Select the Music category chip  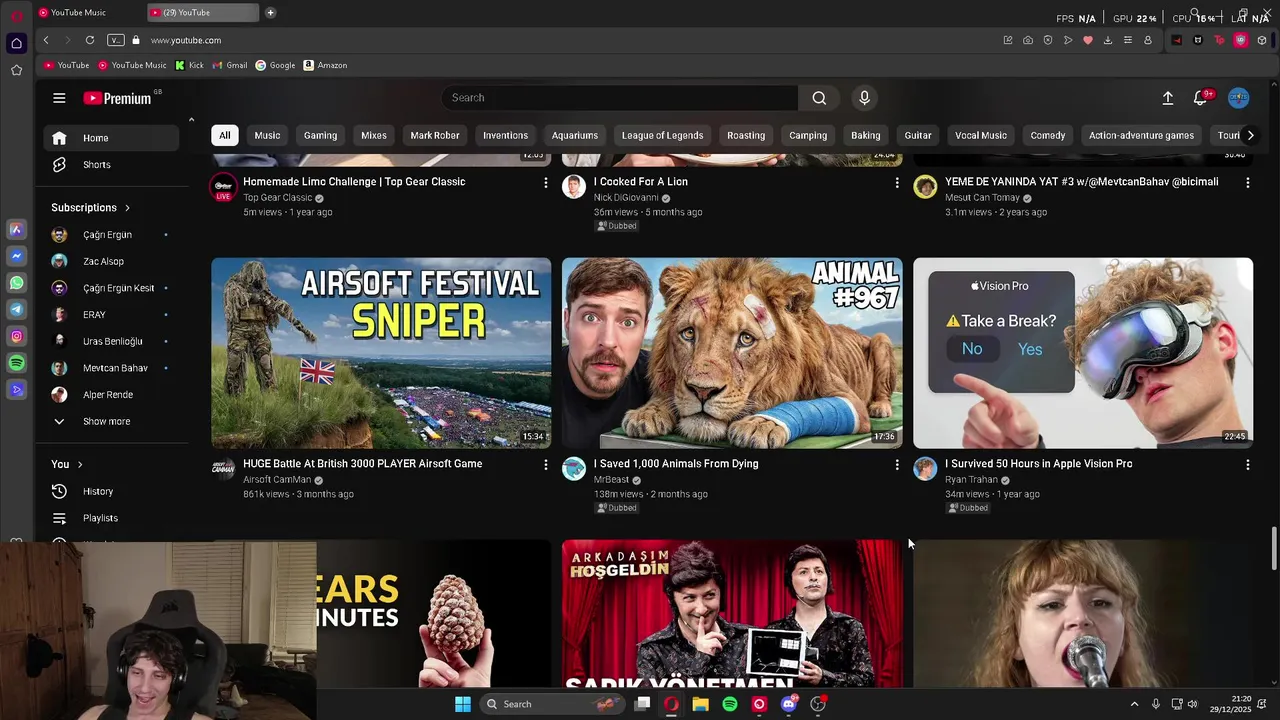point(267,135)
